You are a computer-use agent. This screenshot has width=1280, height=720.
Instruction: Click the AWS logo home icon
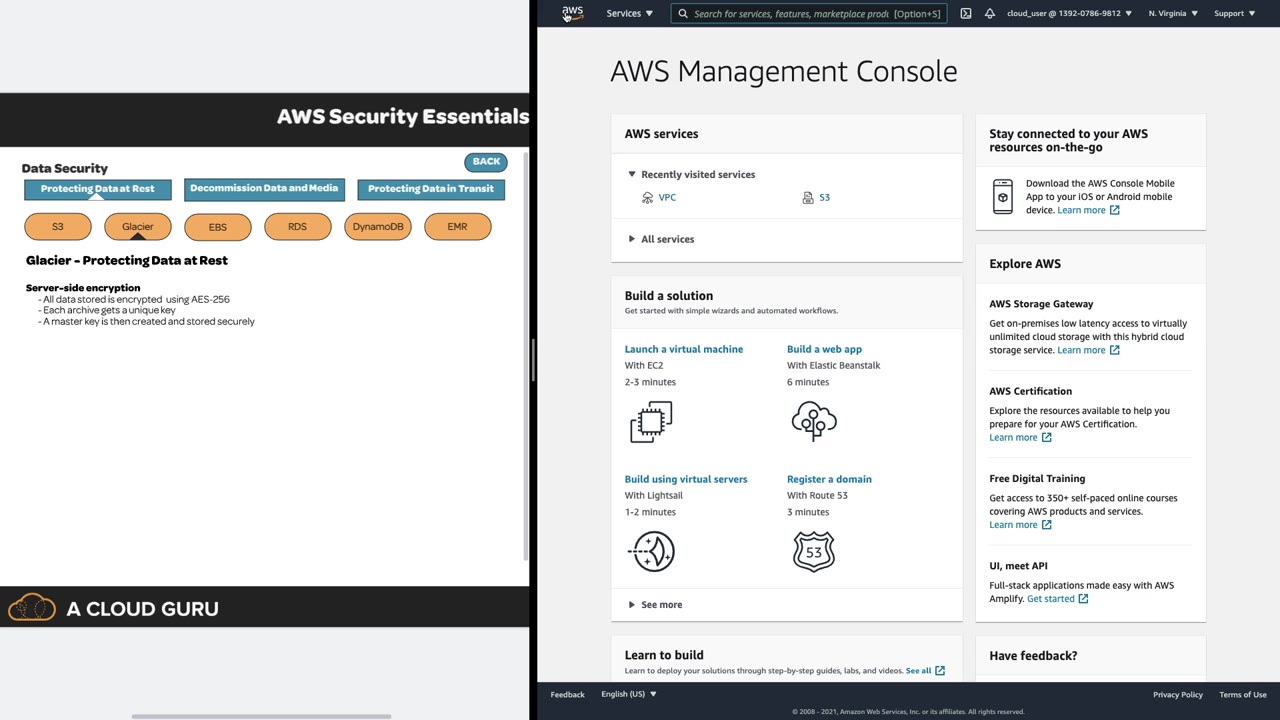click(572, 13)
